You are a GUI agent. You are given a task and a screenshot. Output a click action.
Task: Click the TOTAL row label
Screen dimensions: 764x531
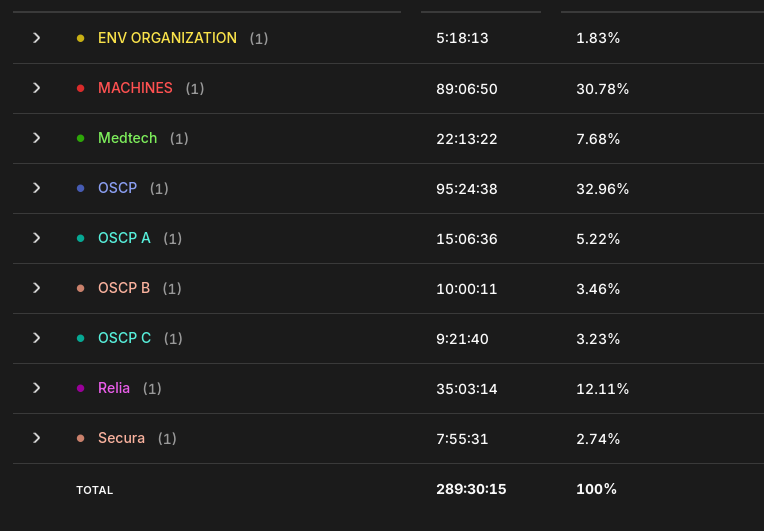[x=95, y=490]
